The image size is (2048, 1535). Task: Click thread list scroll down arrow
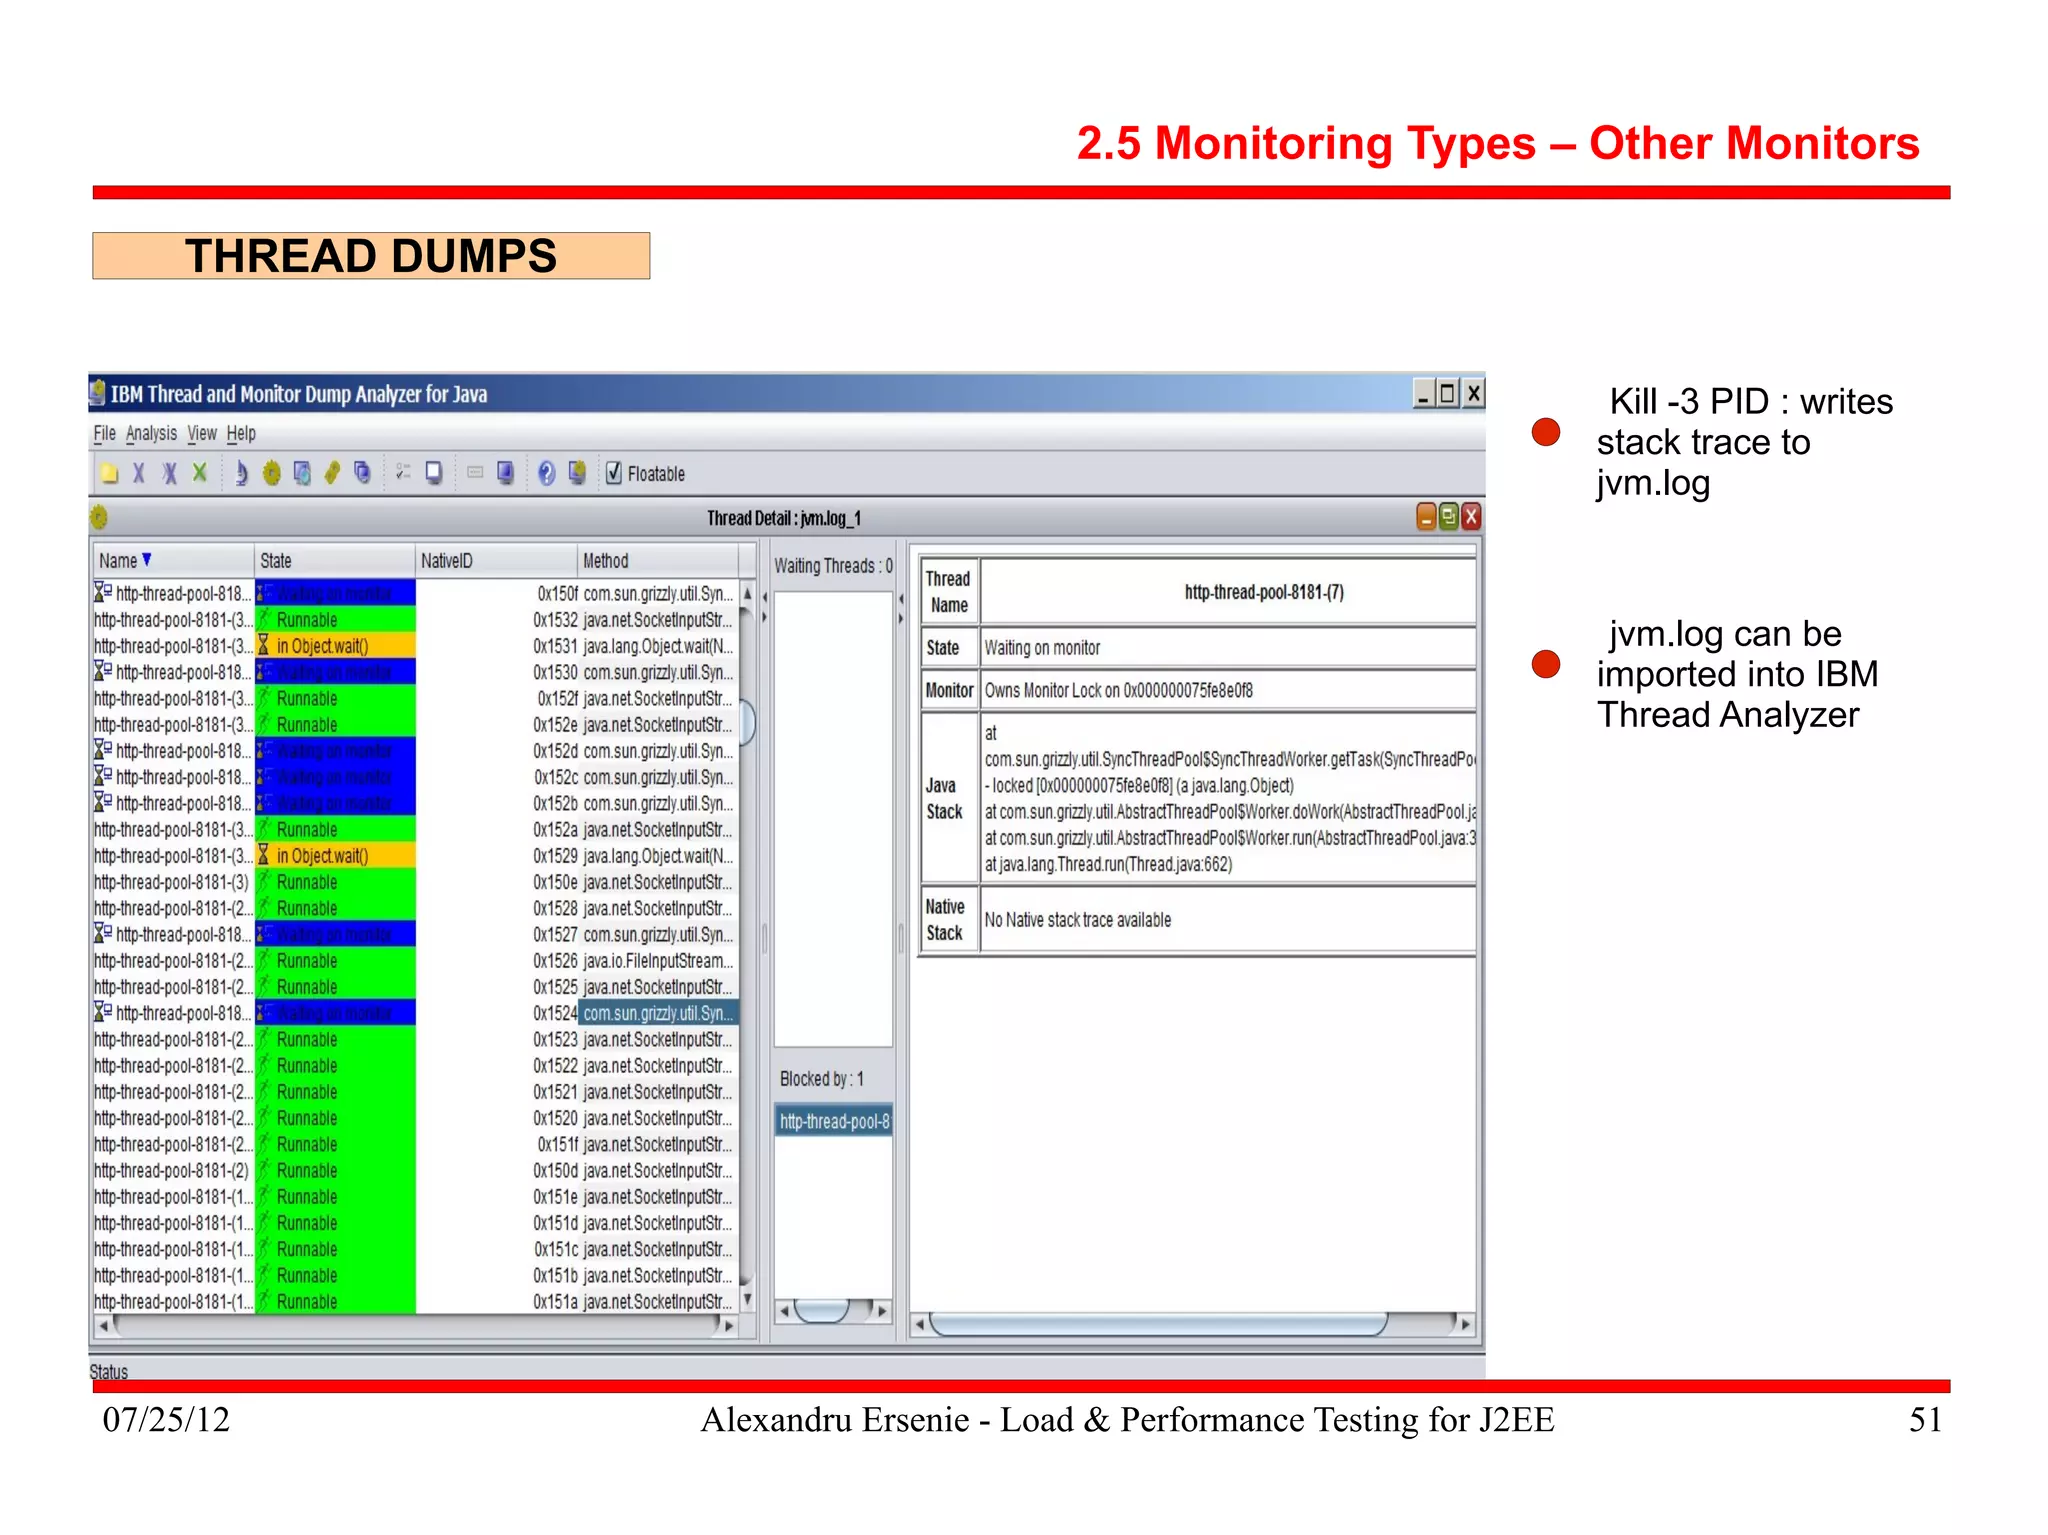(x=748, y=1300)
